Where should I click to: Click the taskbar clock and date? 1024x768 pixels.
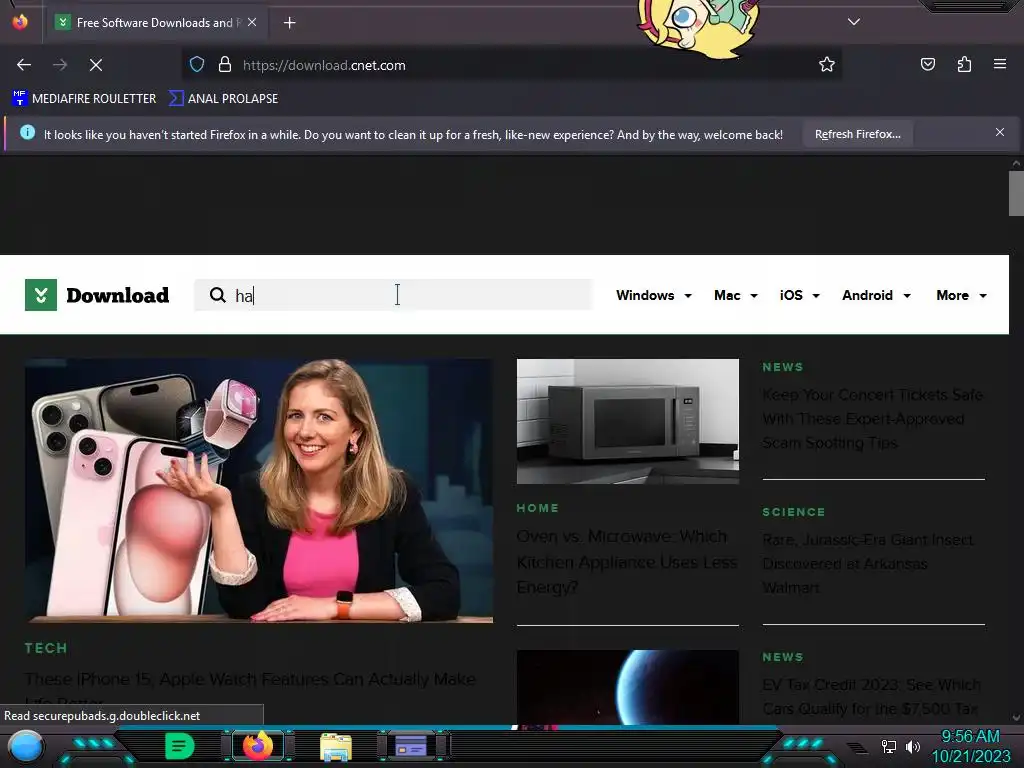tap(970, 746)
